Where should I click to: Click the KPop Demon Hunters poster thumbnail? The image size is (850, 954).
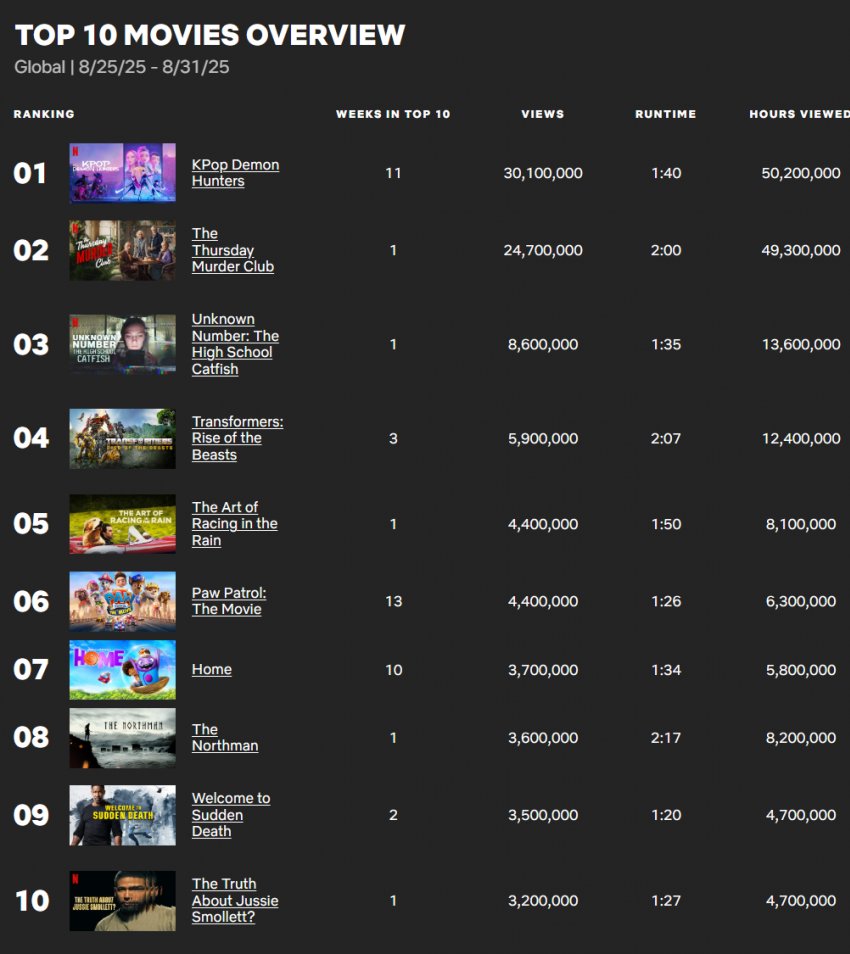[122, 173]
